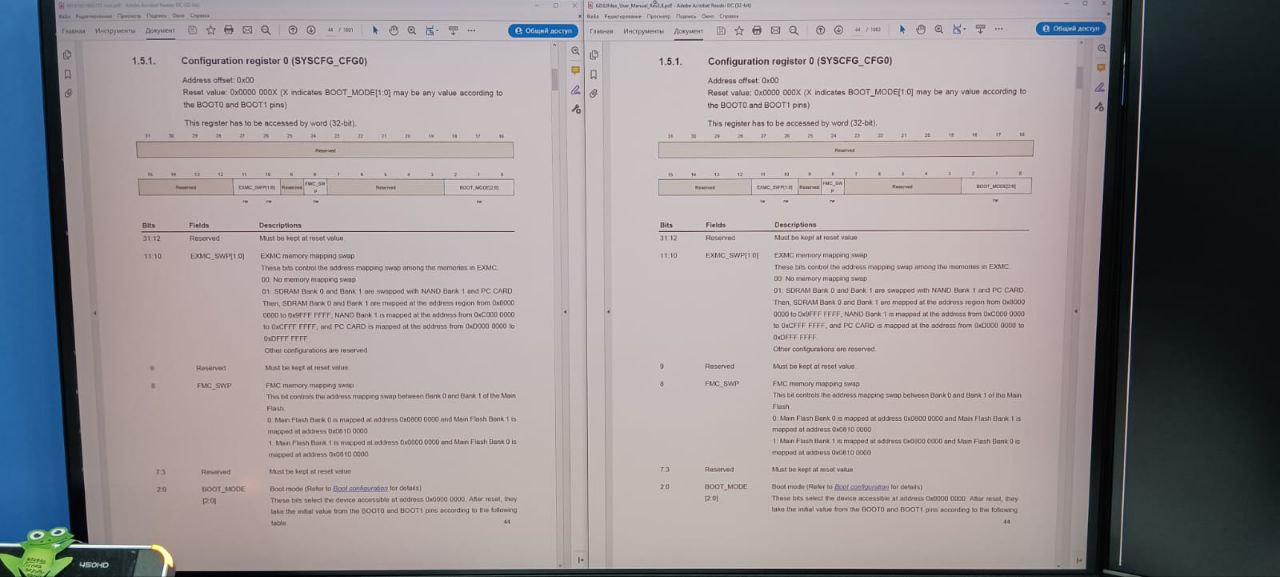
Task: Open page thumbnails panel in left window
Action: [x=67, y=55]
